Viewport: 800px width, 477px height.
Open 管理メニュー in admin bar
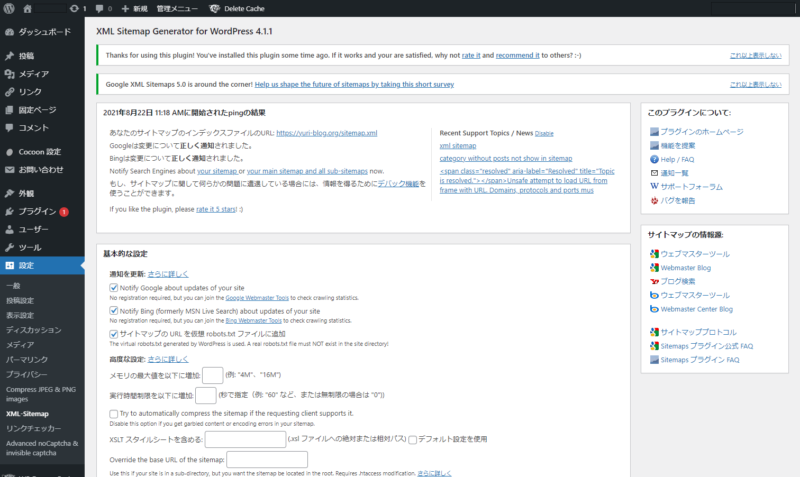coord(177,9)
